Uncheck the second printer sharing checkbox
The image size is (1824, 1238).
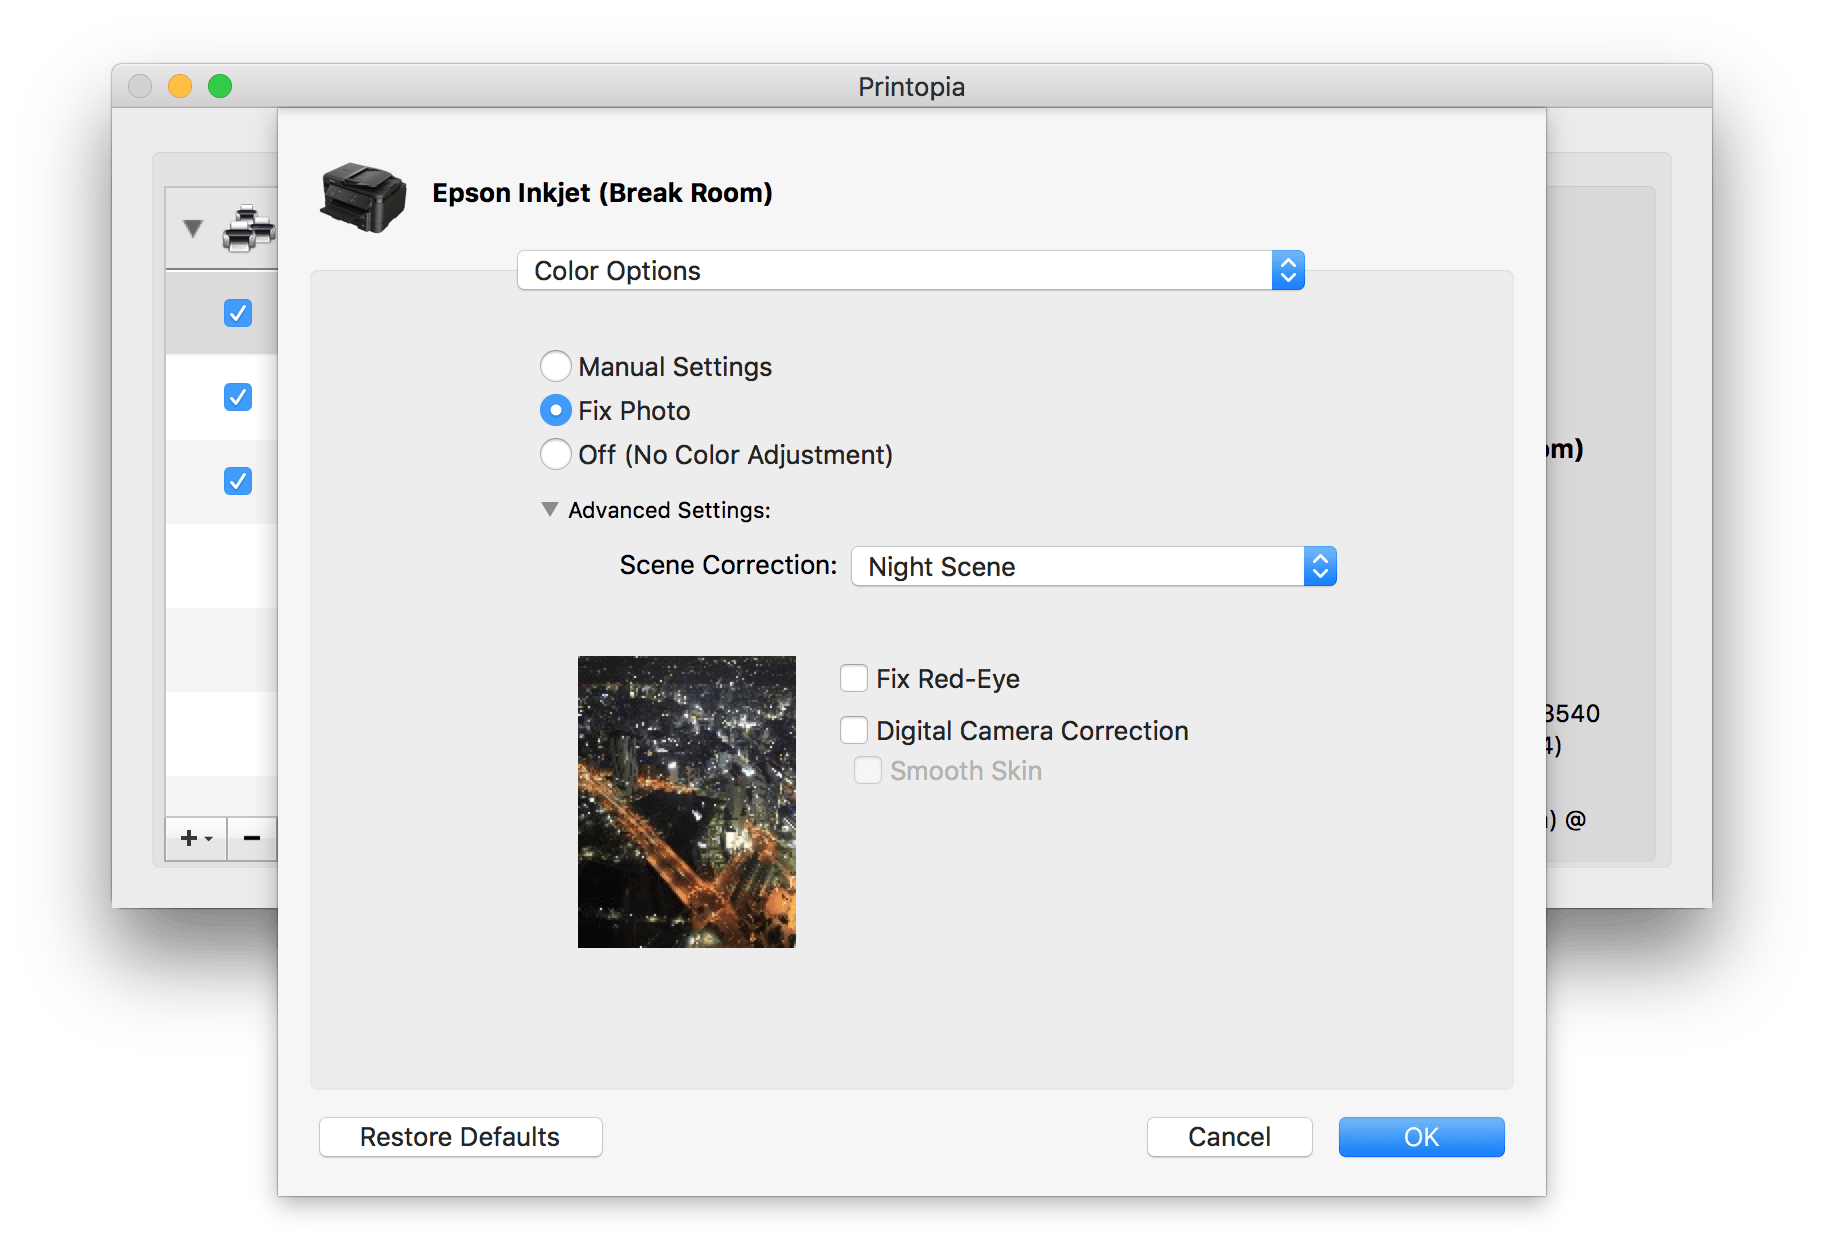coord(238,397)
